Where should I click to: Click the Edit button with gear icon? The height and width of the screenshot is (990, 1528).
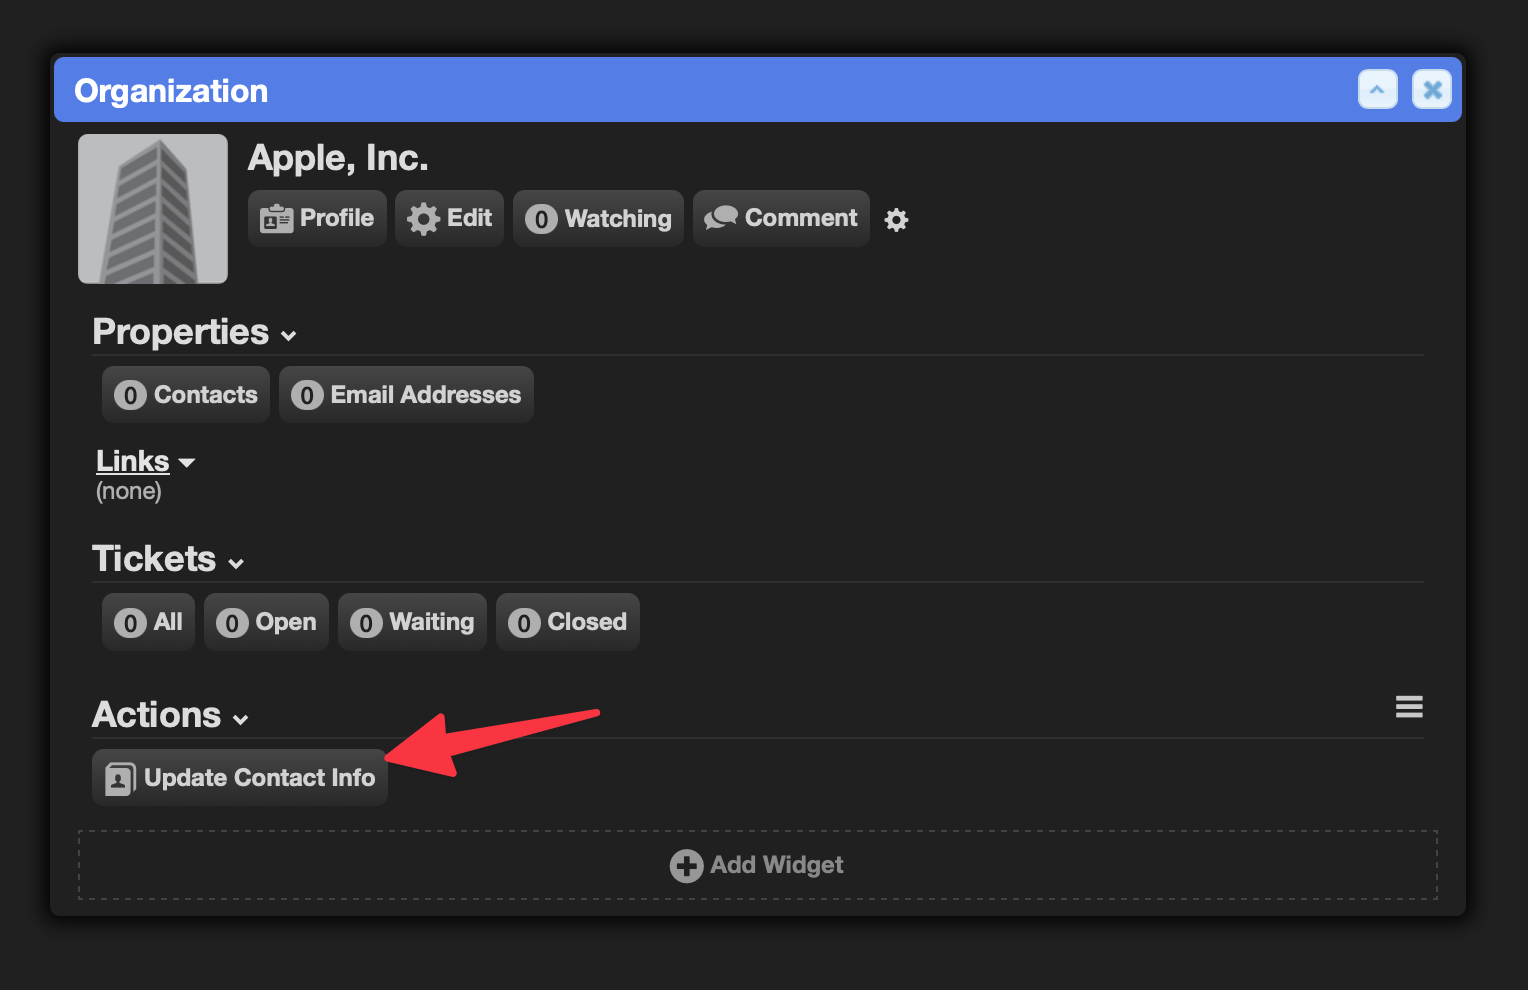(x=450, y=218)
